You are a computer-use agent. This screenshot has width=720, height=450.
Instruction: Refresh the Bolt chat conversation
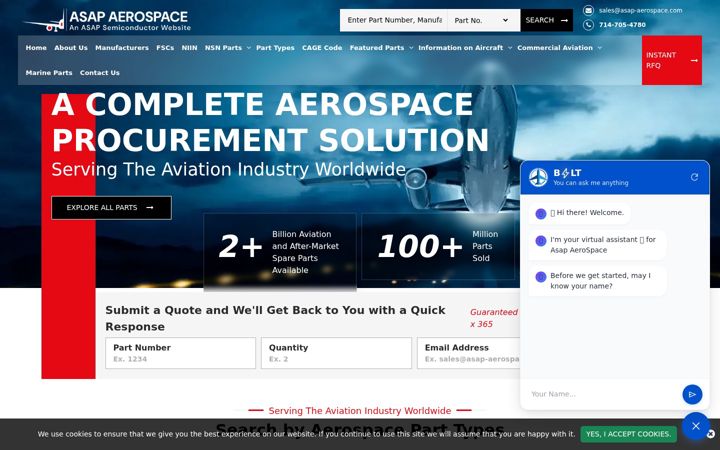coord(694,177)
